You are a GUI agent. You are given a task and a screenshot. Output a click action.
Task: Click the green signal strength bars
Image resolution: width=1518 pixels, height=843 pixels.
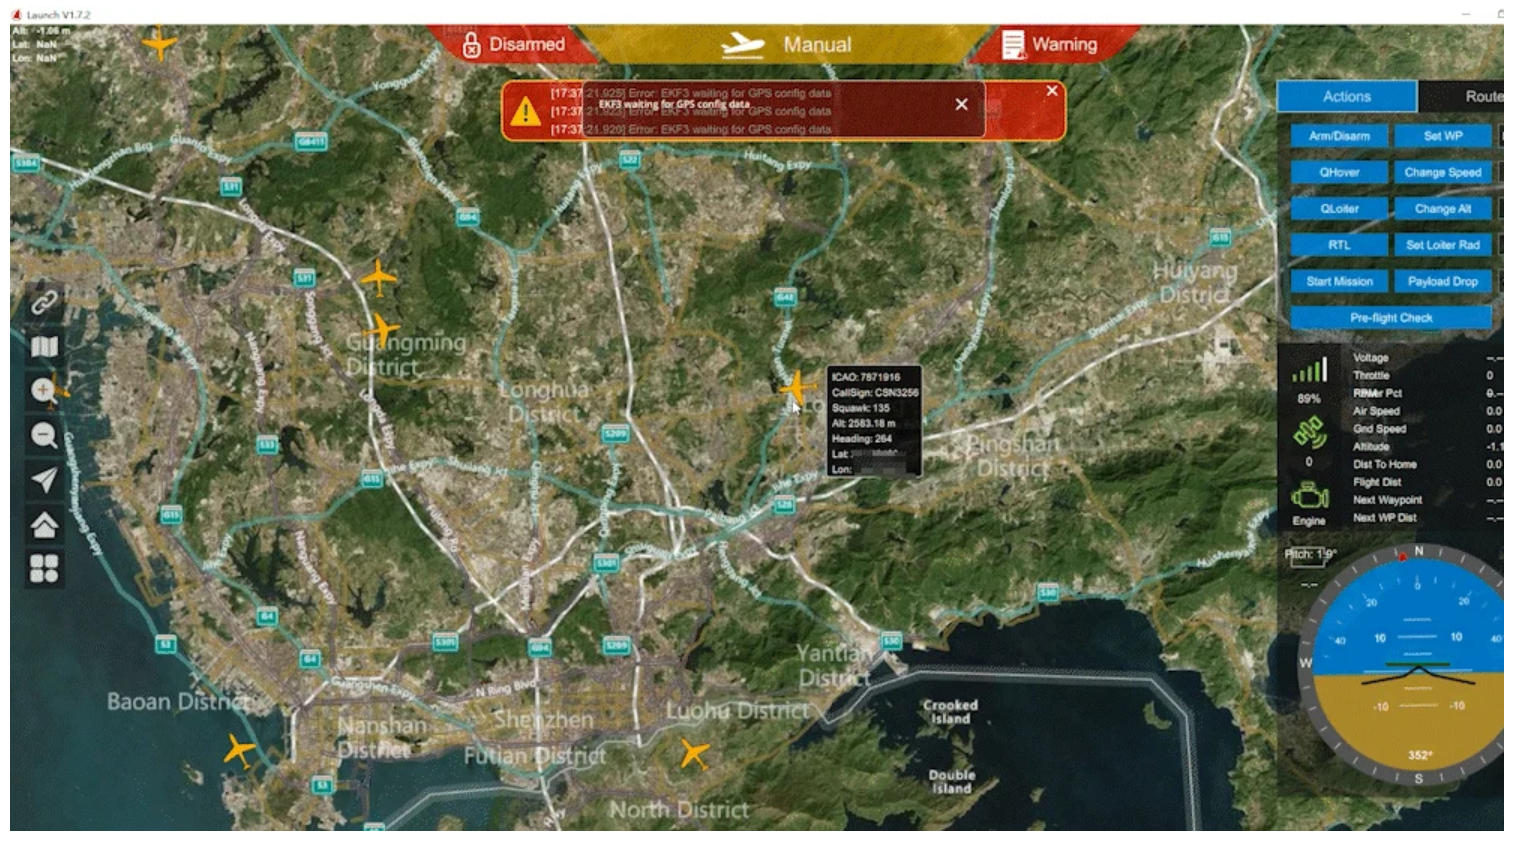(x=1309, y=371)
